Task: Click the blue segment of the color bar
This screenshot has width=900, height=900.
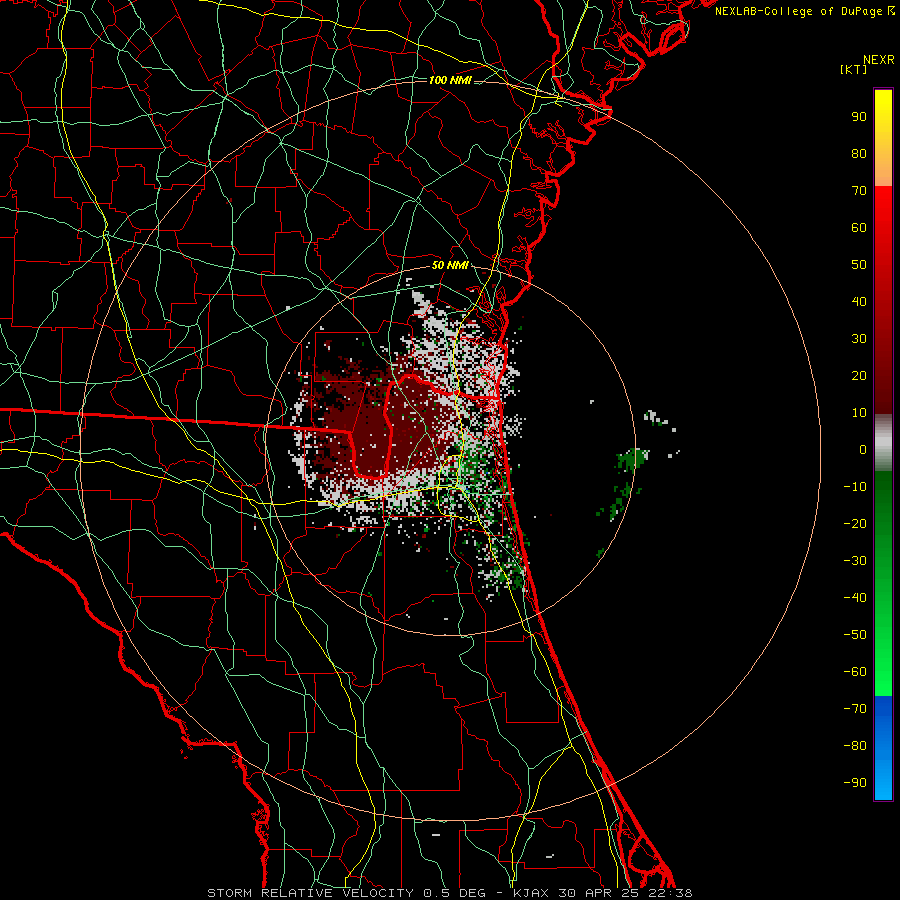Action: (883, 748)
